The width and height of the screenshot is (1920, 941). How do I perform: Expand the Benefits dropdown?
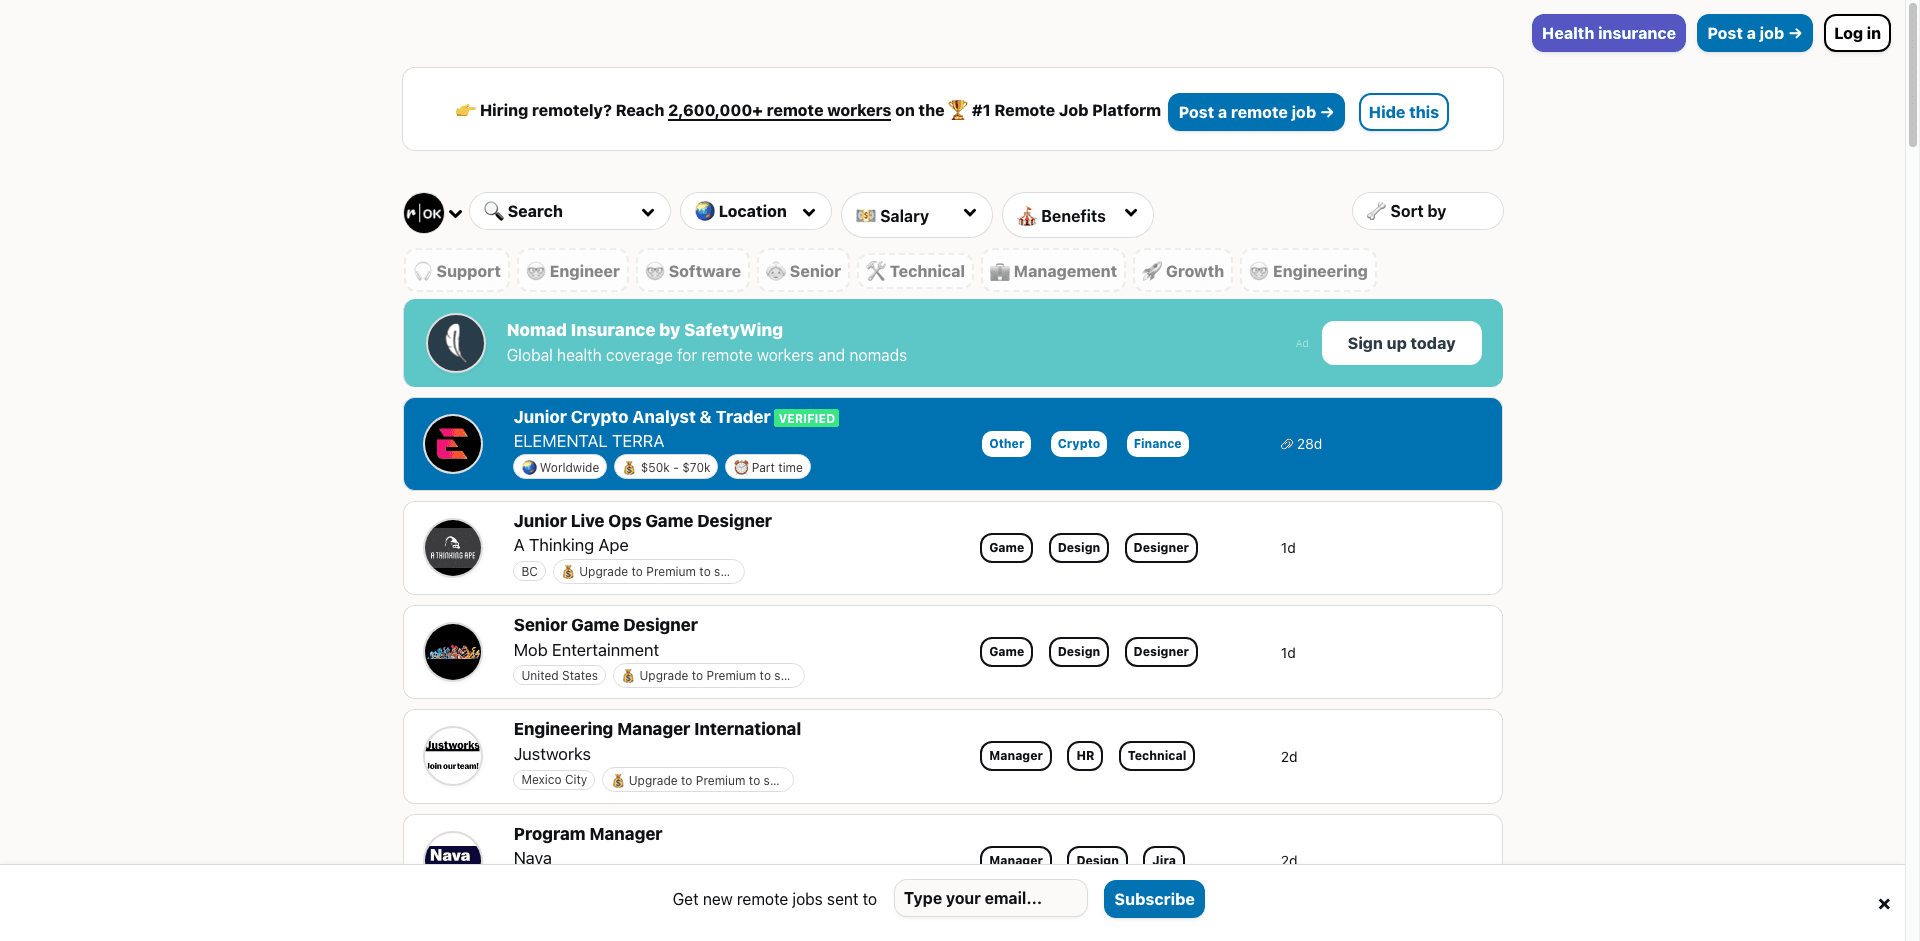pyautogui.click(x=1077, y=214)
